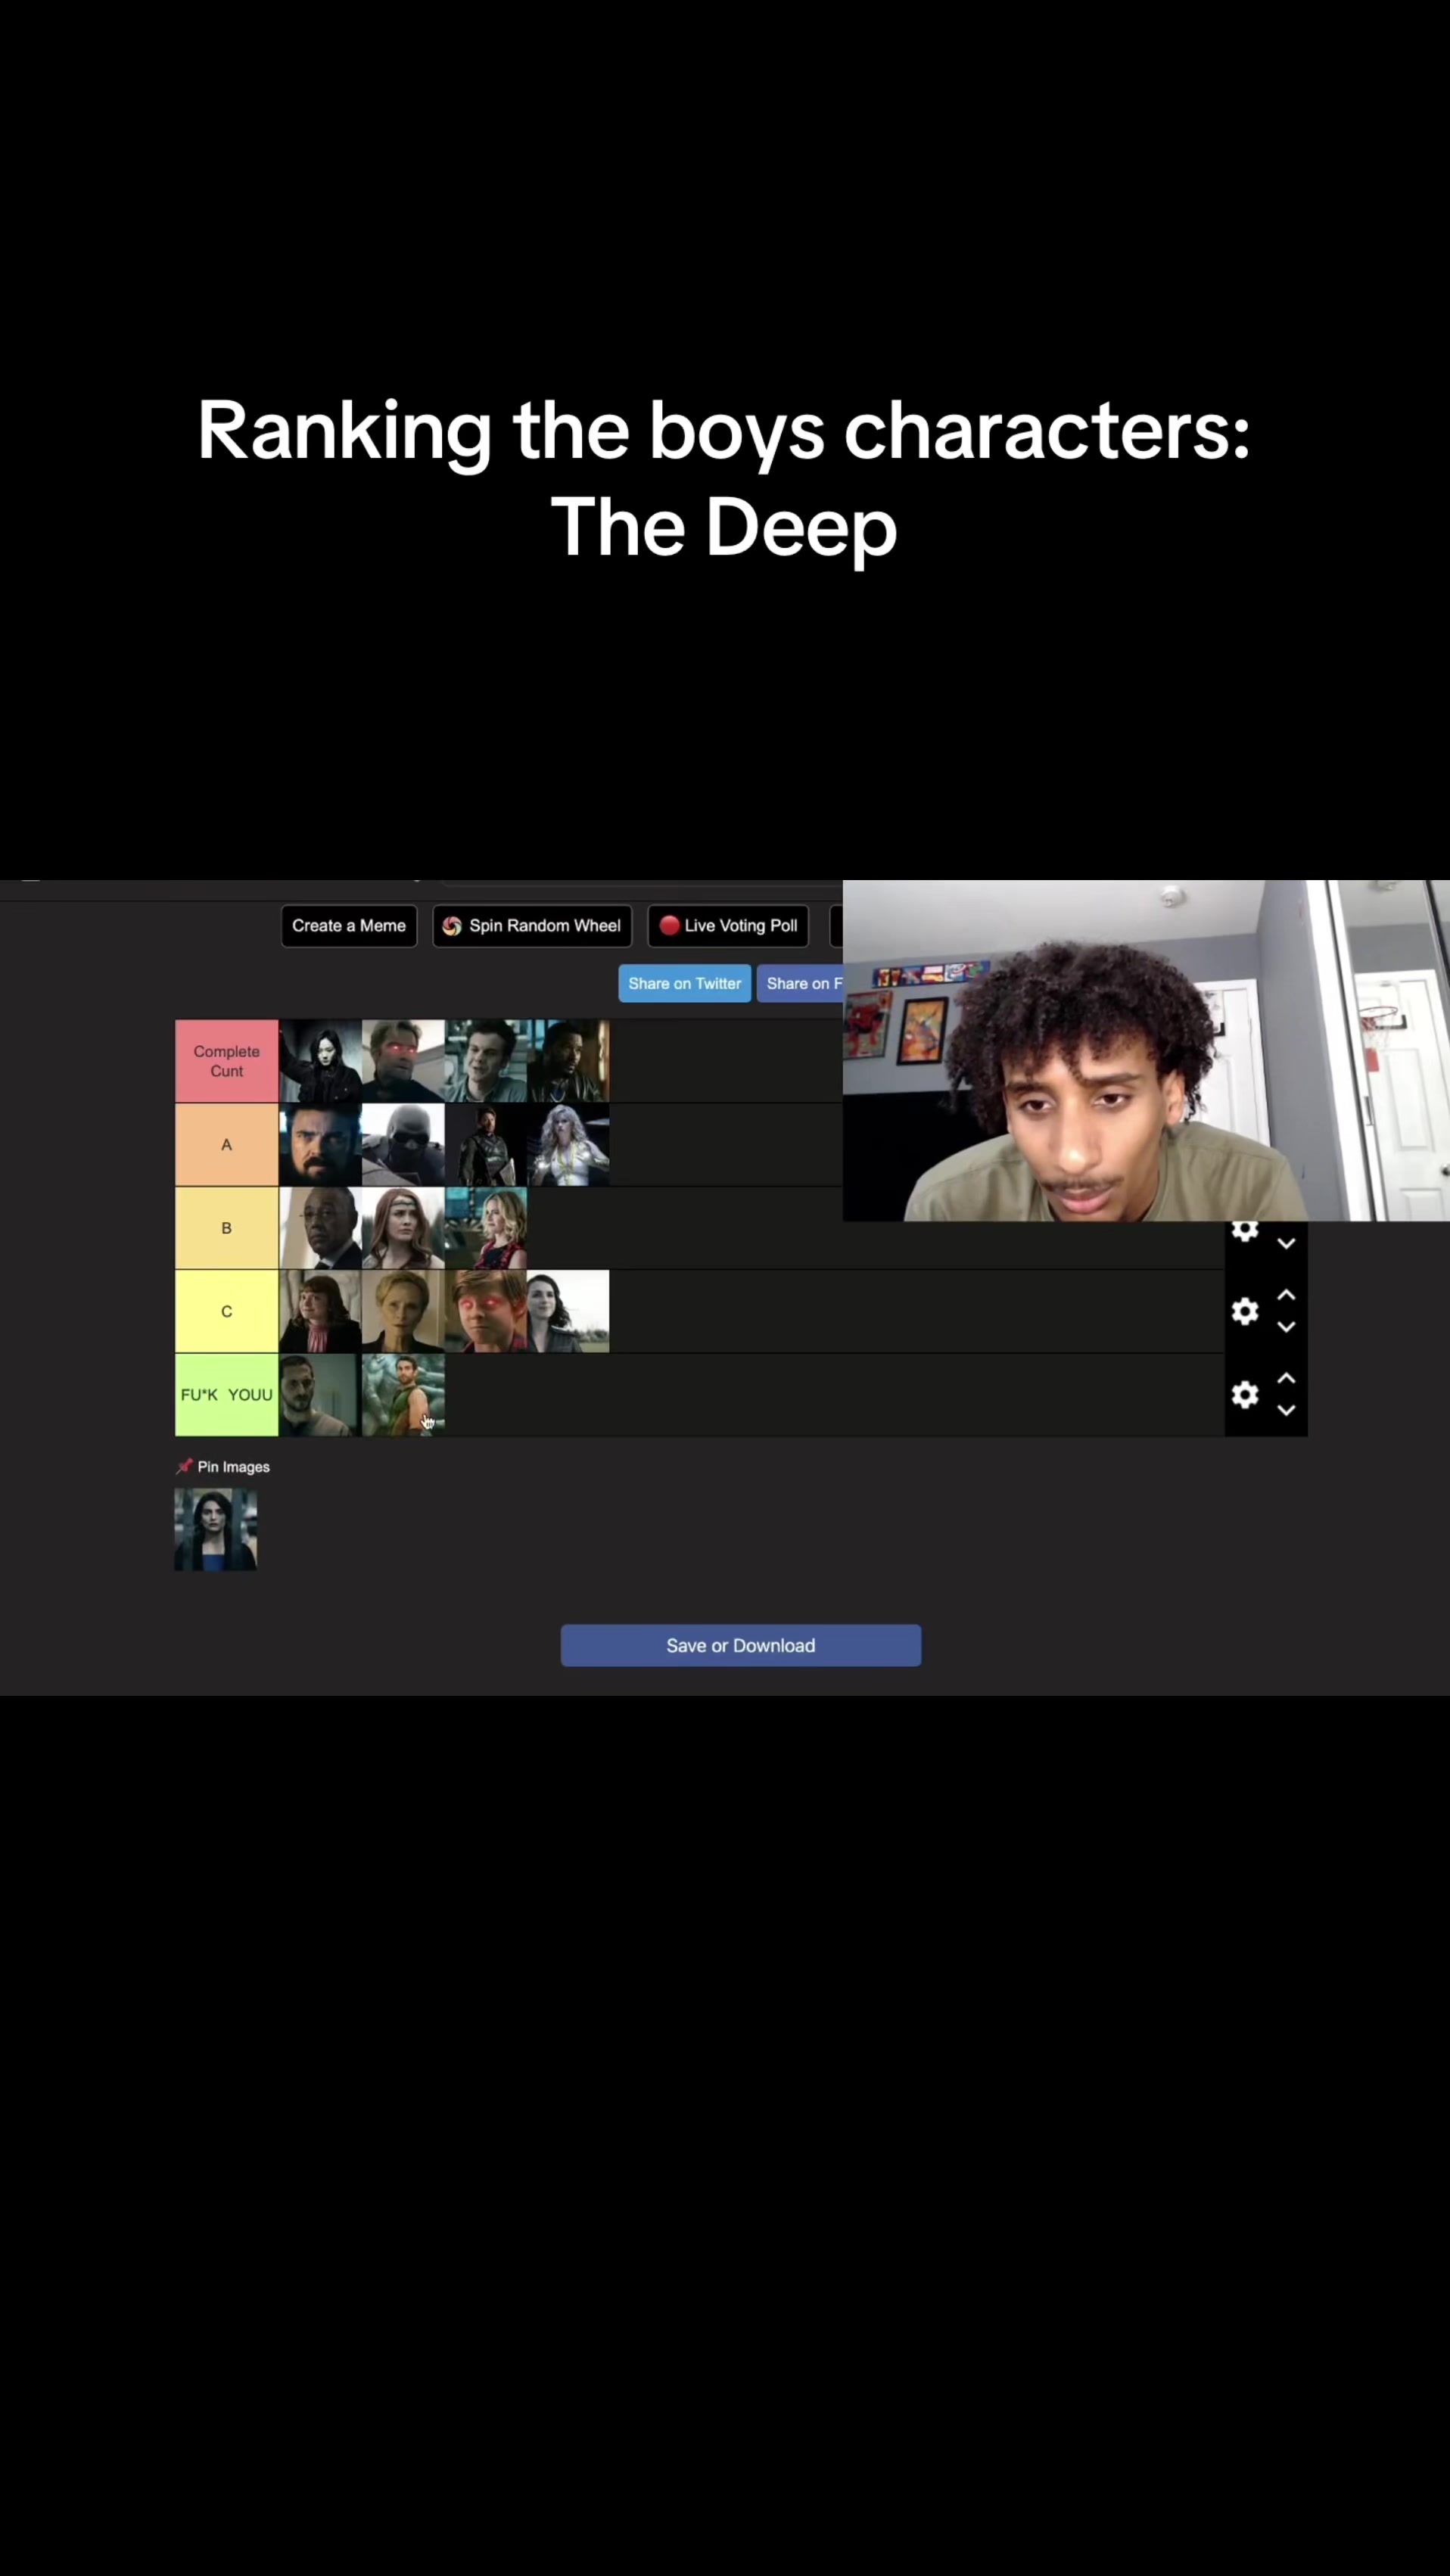This screenshot has height=2576, width=1450.
Task: Click Save or Download
Action: 740,1645
